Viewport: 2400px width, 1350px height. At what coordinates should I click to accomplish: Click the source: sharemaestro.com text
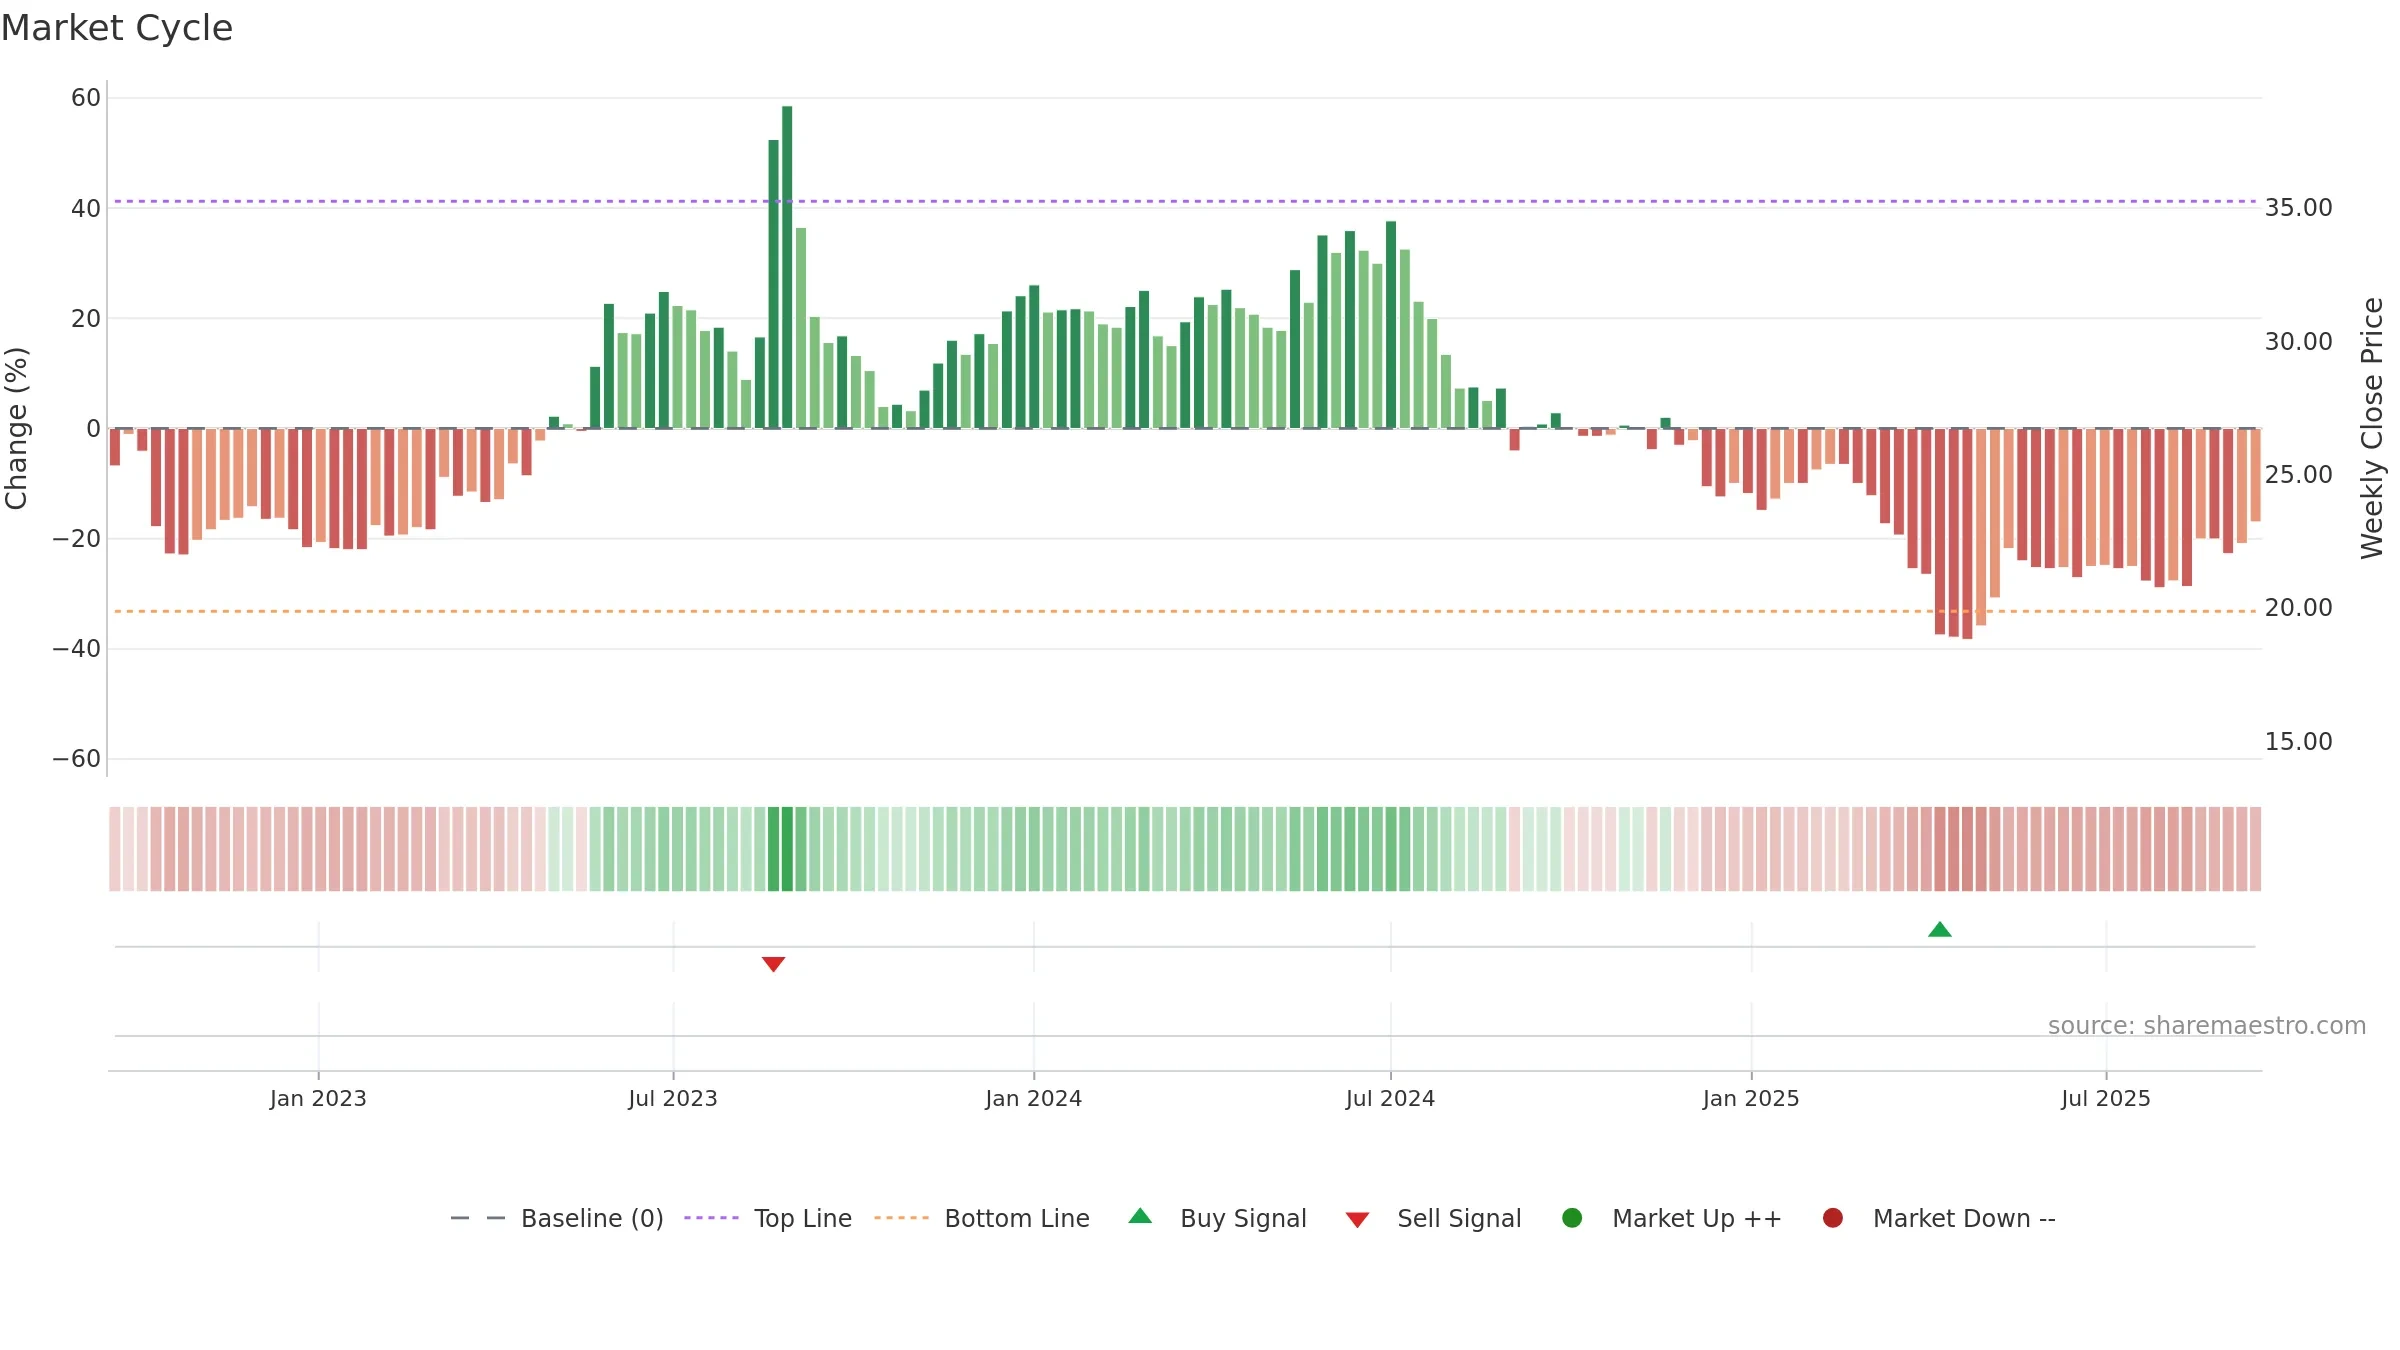(x=2207, y=1026)
